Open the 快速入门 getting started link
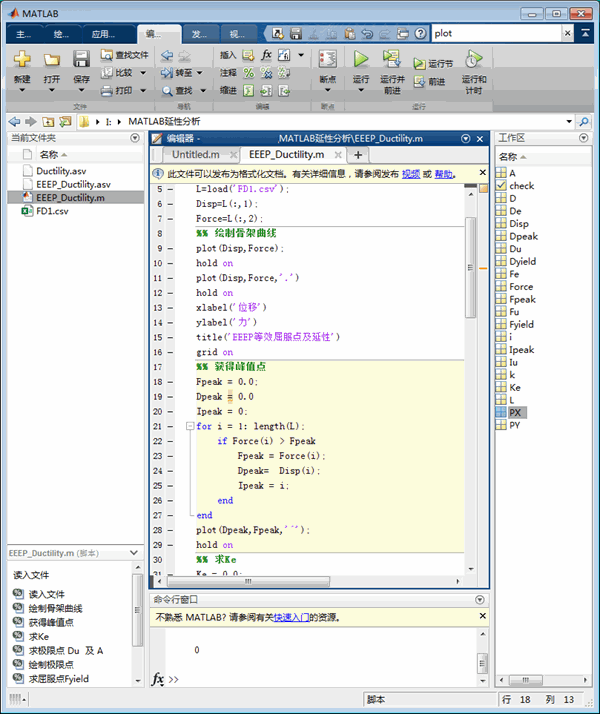This screenshot has width=600, height=714. pos(291,617)
